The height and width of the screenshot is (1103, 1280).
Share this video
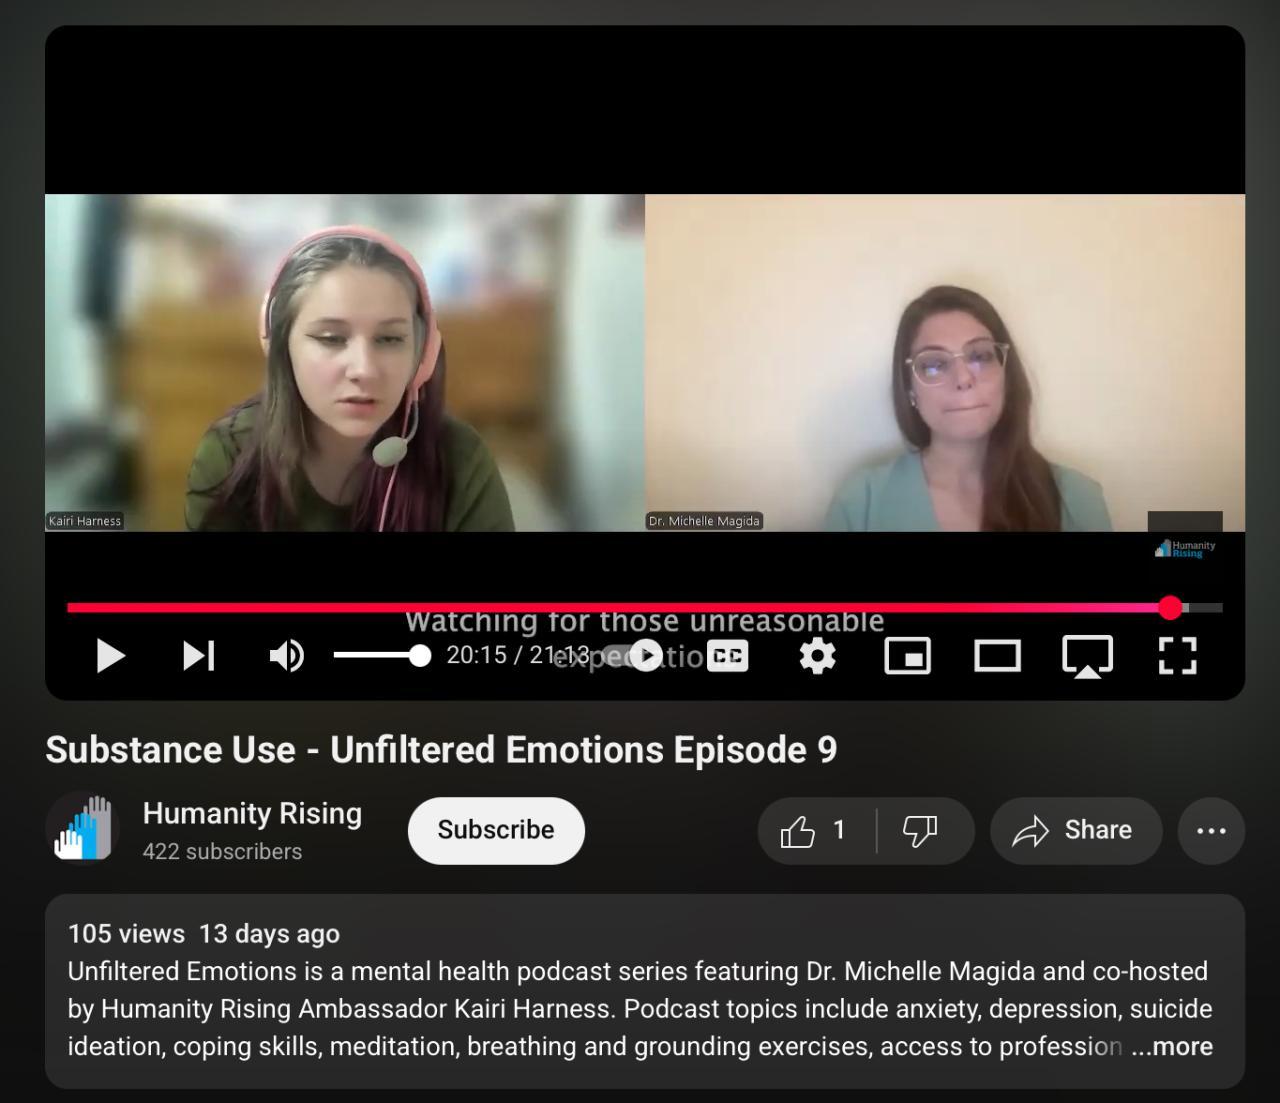1076,830
